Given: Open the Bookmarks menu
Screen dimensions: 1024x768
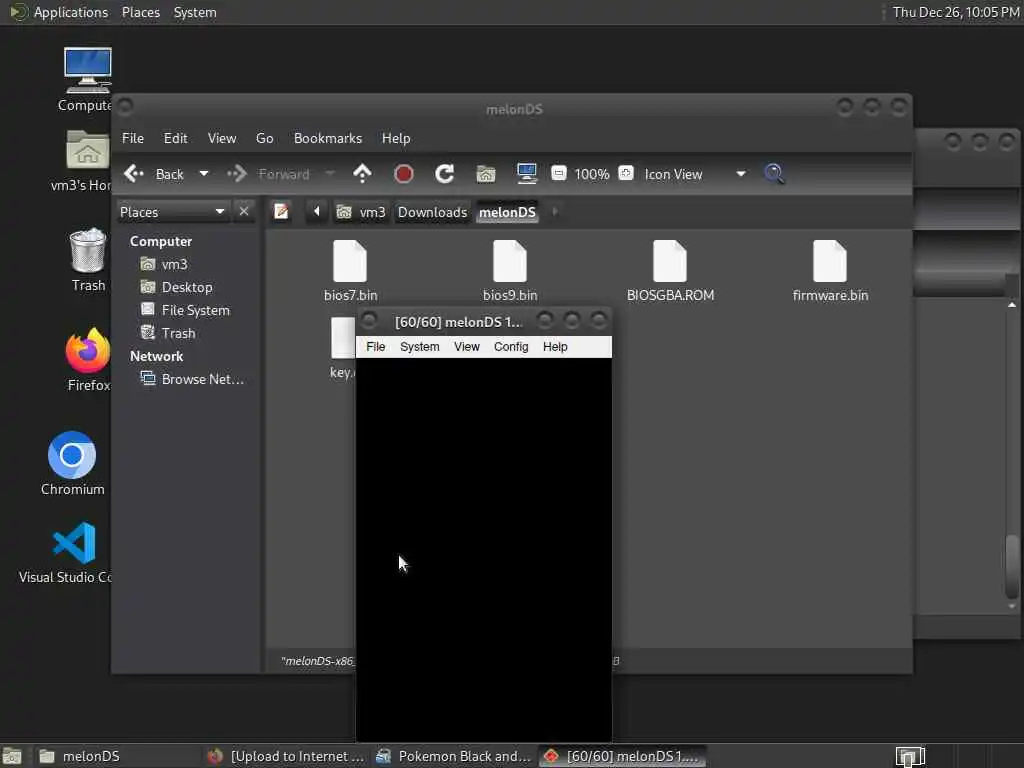Looking at the screenshot, I should coord(328,138).
